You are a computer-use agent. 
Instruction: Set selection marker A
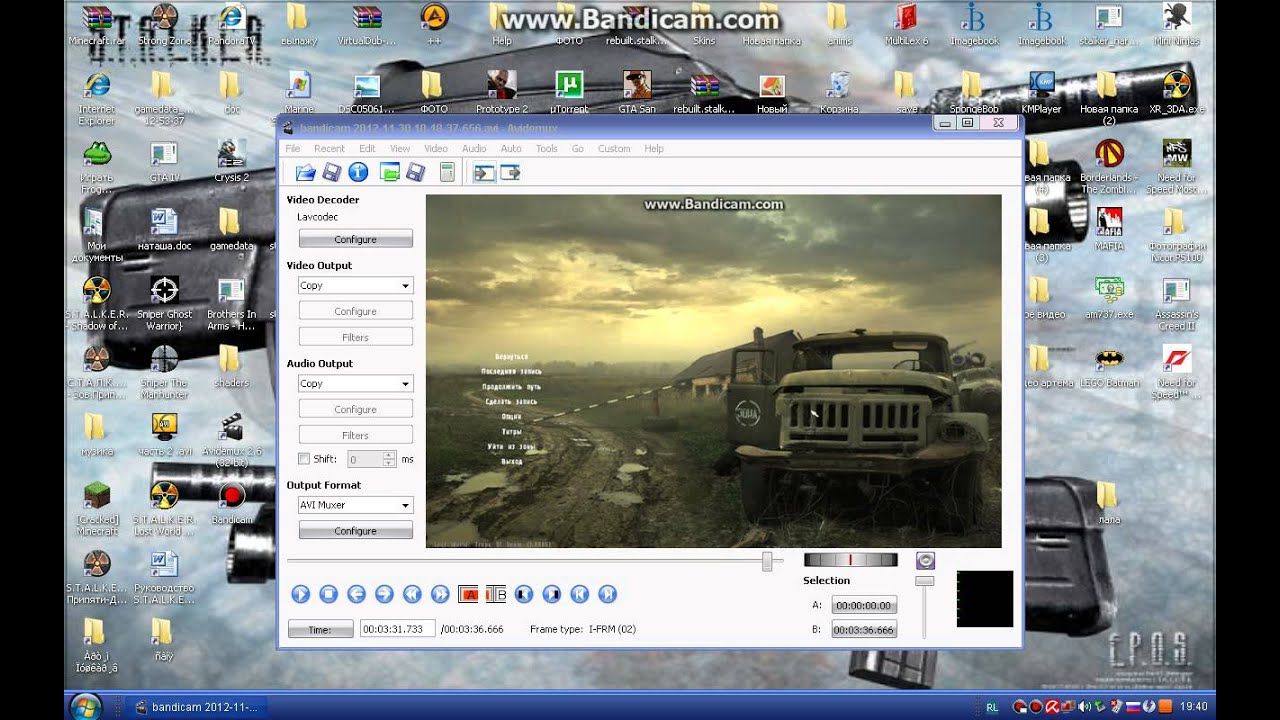[468, 594]
